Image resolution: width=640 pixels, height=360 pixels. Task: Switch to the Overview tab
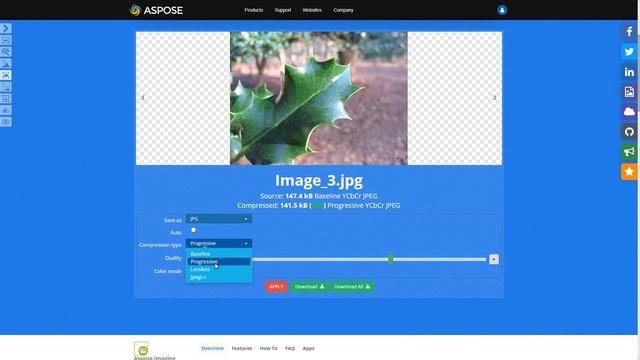click(x=213, y=348)
